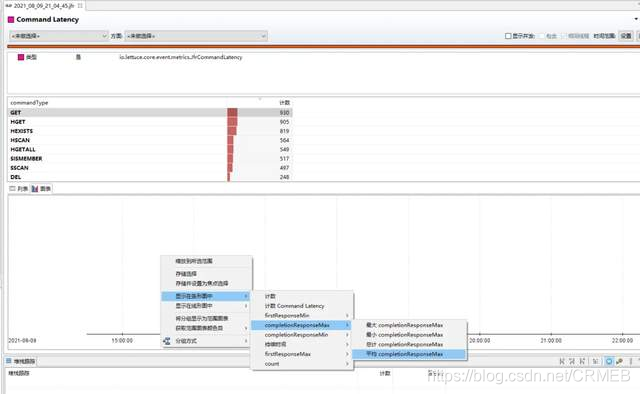
Task: Expand completionResponseMin submenu
Action: point(302,335)
